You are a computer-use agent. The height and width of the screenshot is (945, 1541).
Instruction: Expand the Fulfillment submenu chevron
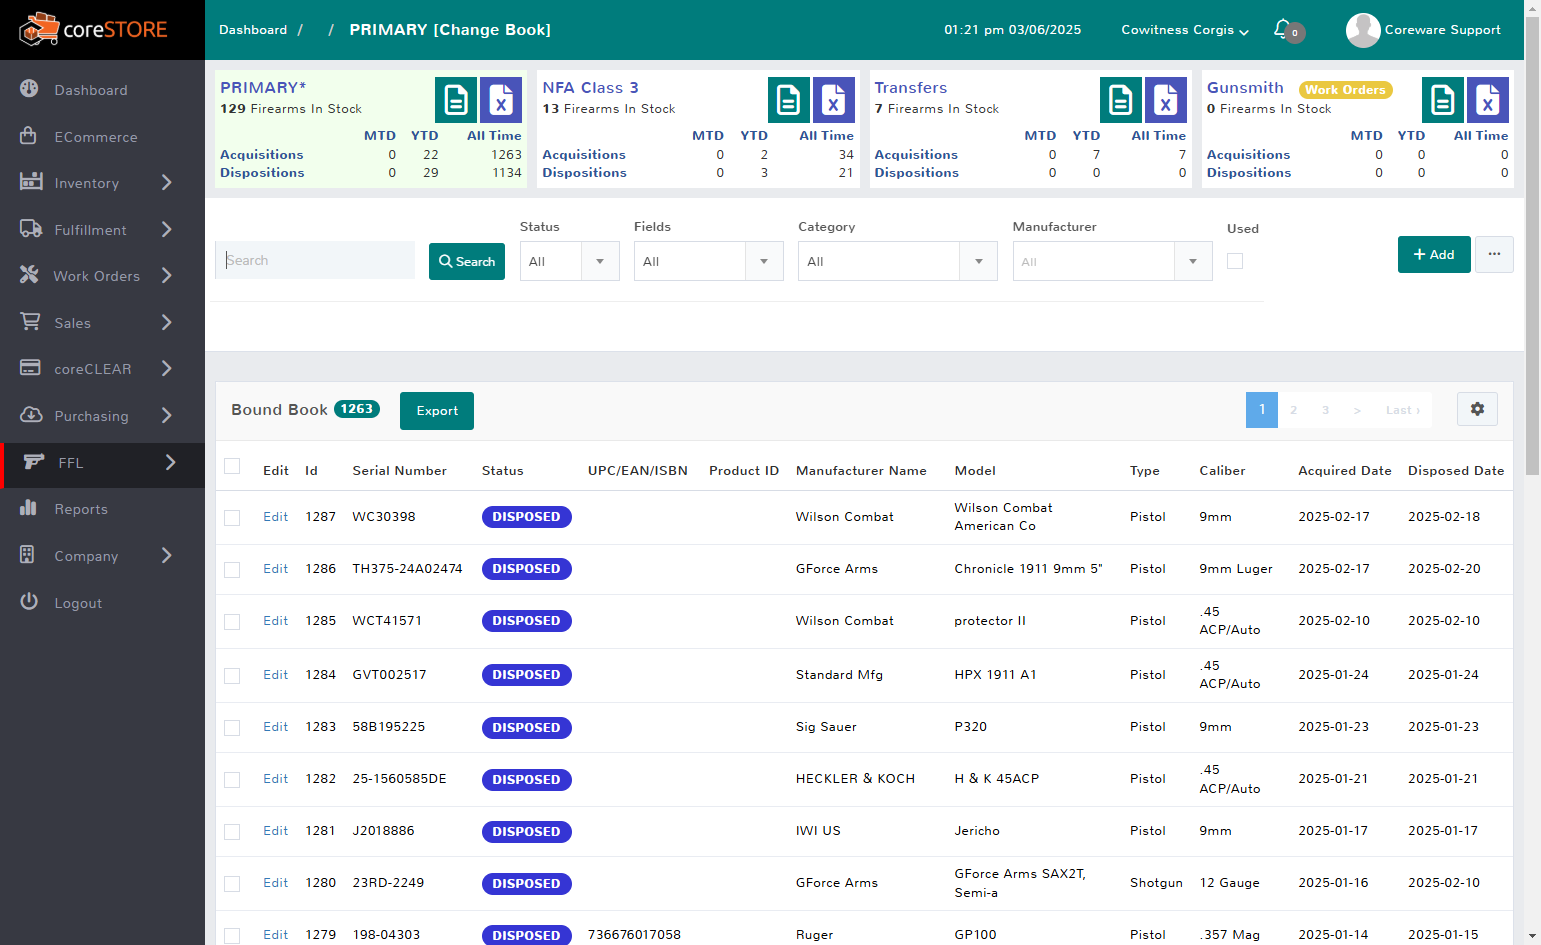pyautogui.click(x=167, y=229)
